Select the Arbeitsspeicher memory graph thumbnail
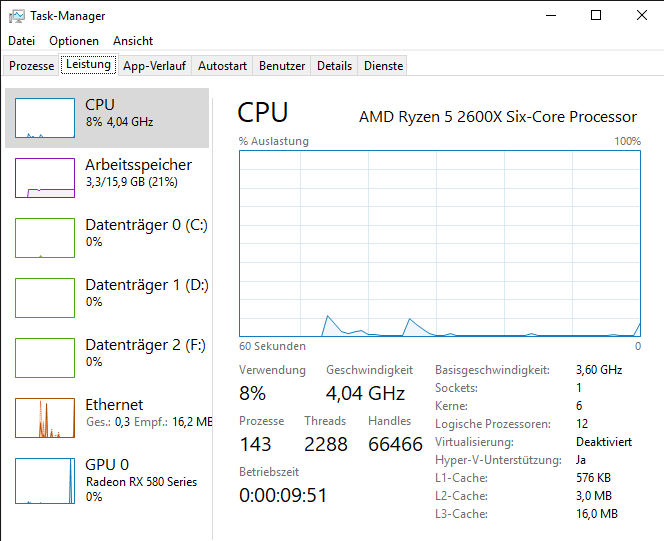Screen dimensions: 664x541 [x=45, y=178]
